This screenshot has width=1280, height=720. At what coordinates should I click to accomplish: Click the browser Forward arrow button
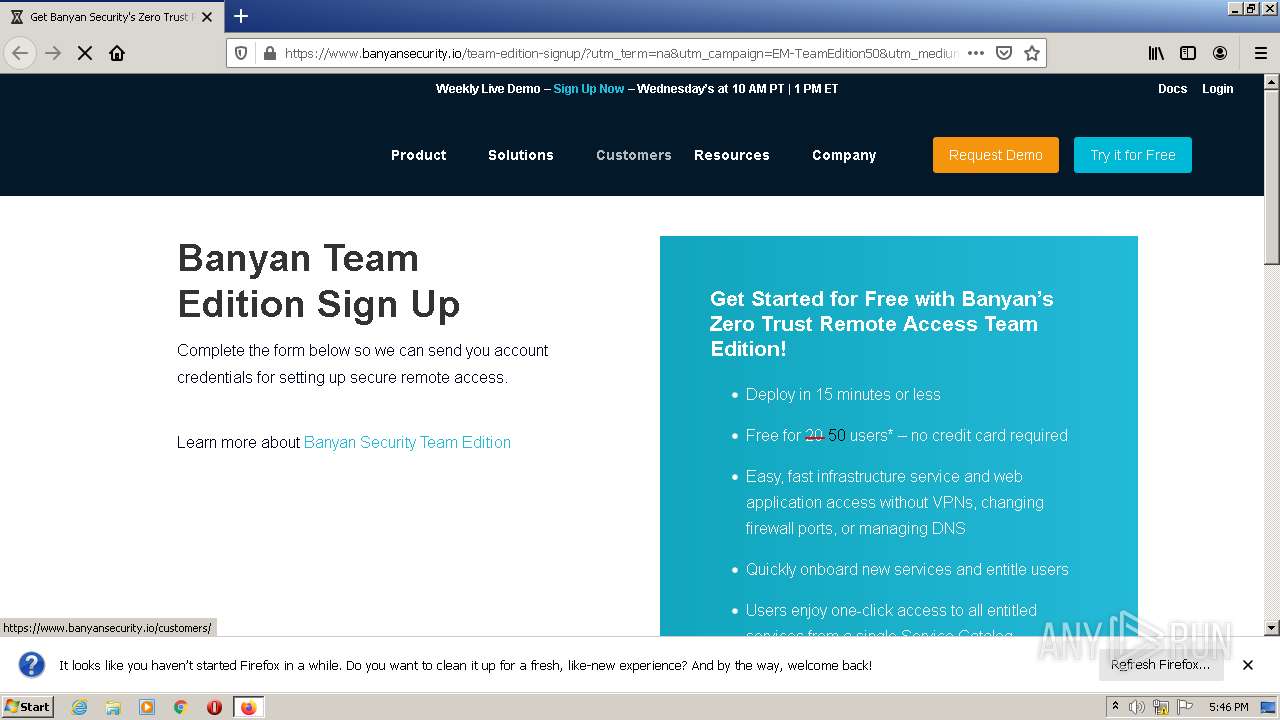click(x=53, y=53)
